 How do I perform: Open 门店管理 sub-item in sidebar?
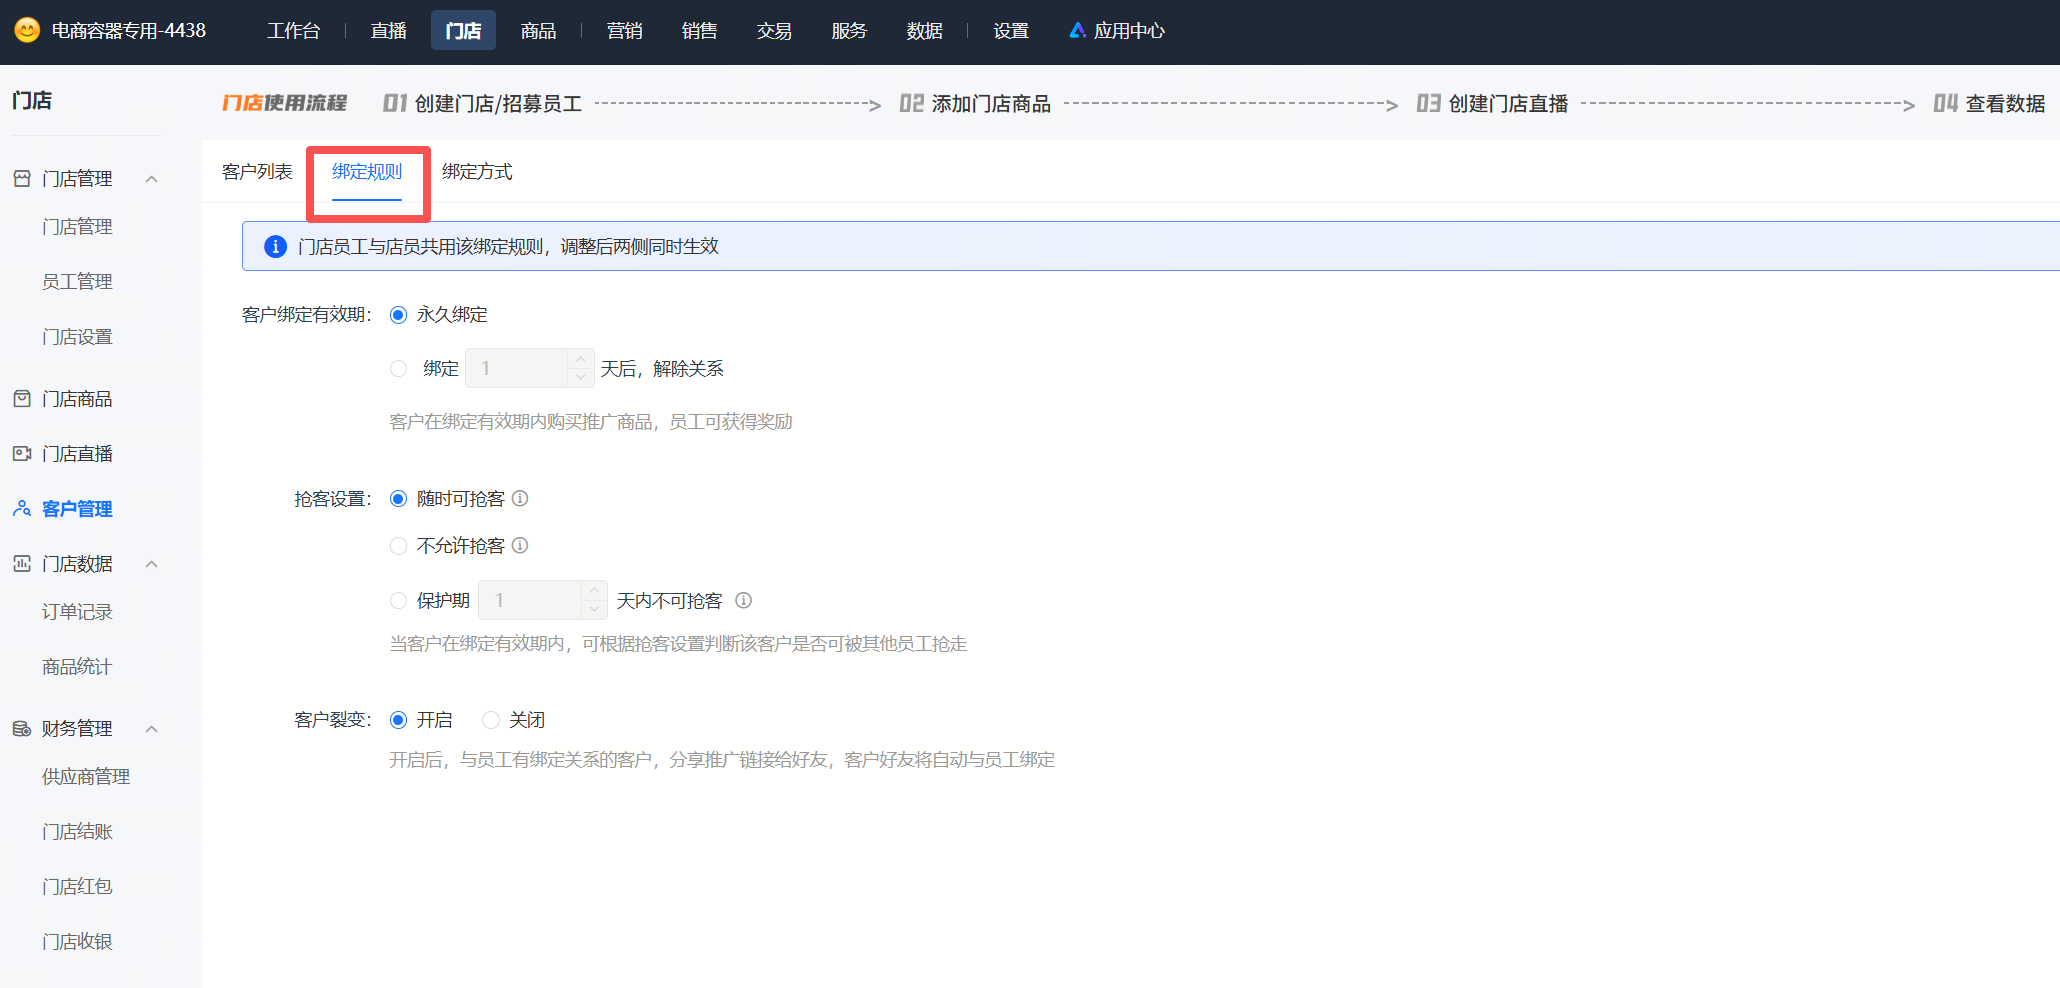pos(77,227)
